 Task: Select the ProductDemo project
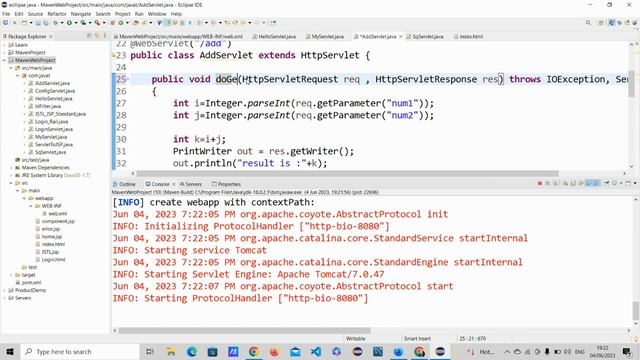tap(30, 290)
